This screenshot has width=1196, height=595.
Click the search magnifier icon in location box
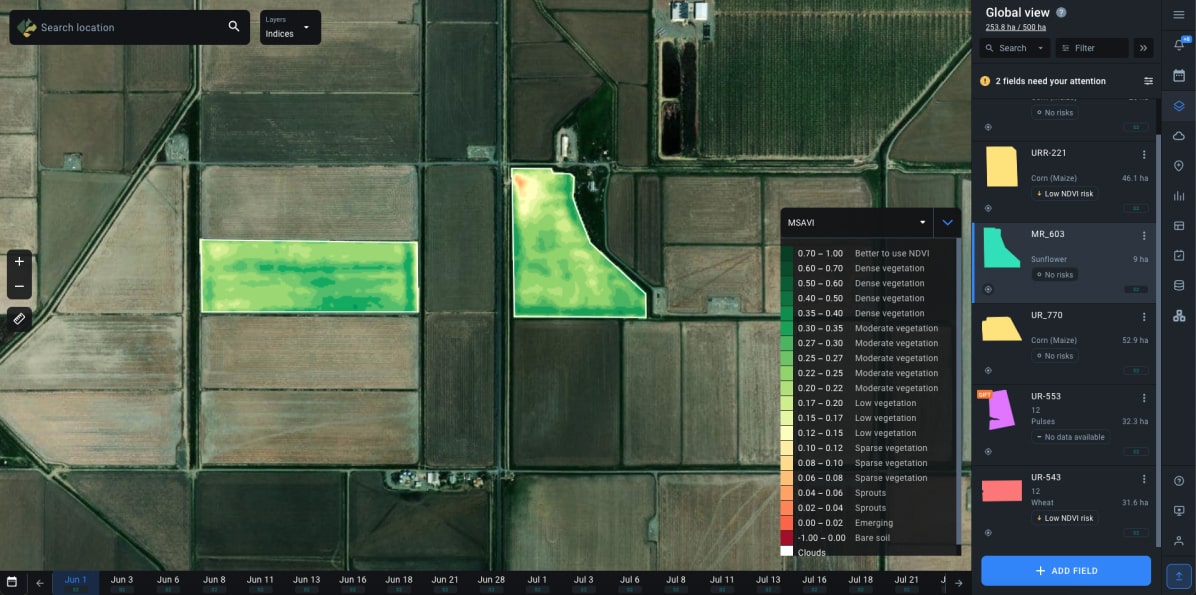coord(234,27)
